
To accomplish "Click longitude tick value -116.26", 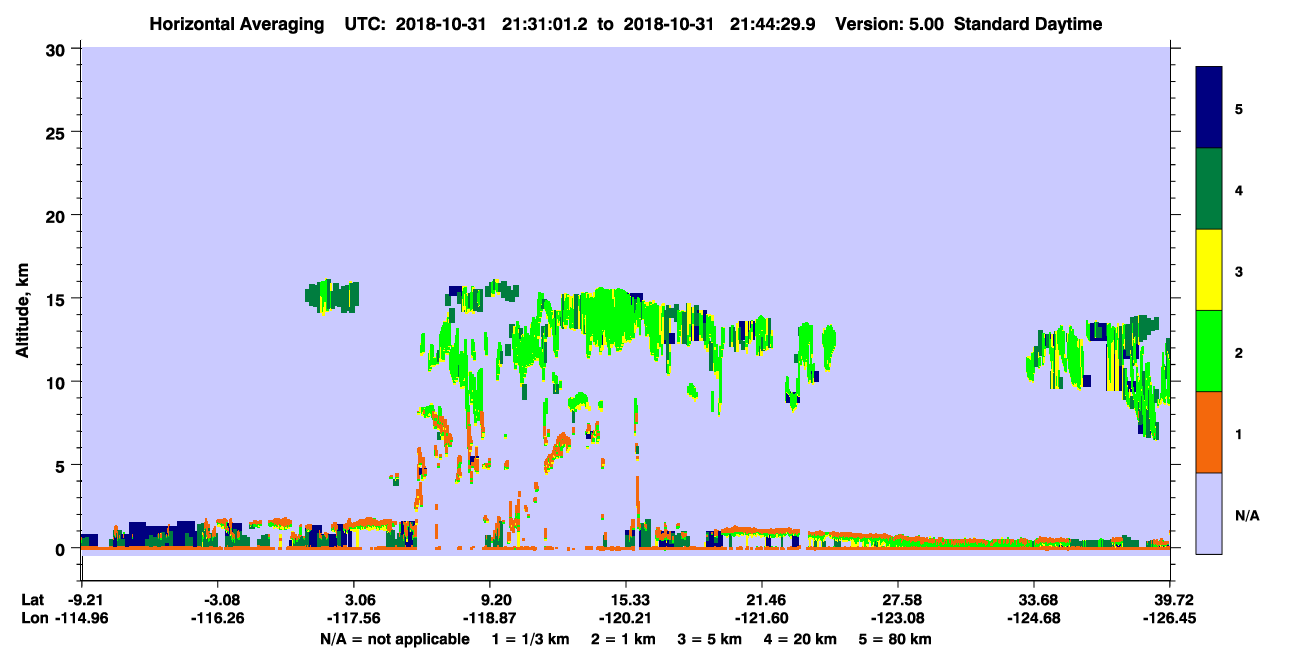I will tap(217, 618).
